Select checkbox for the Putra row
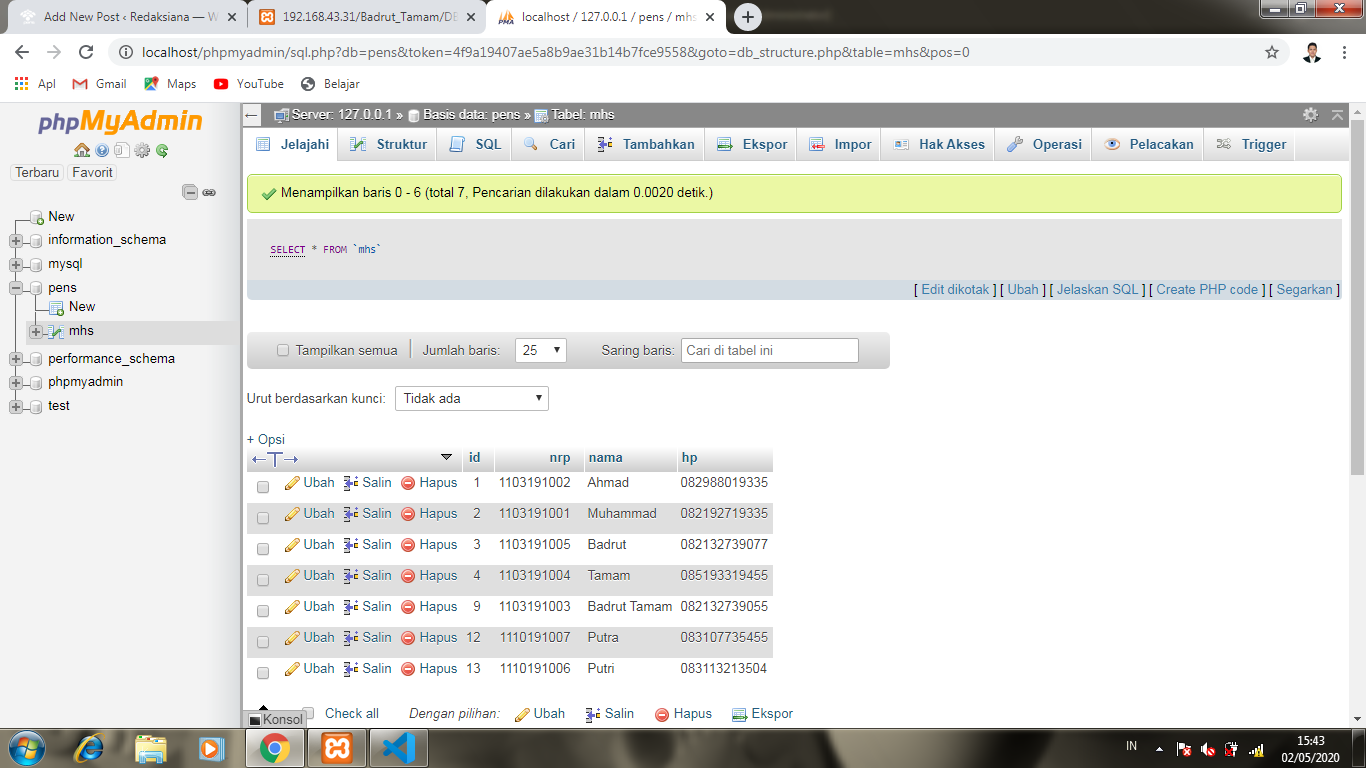 [263, 642]
